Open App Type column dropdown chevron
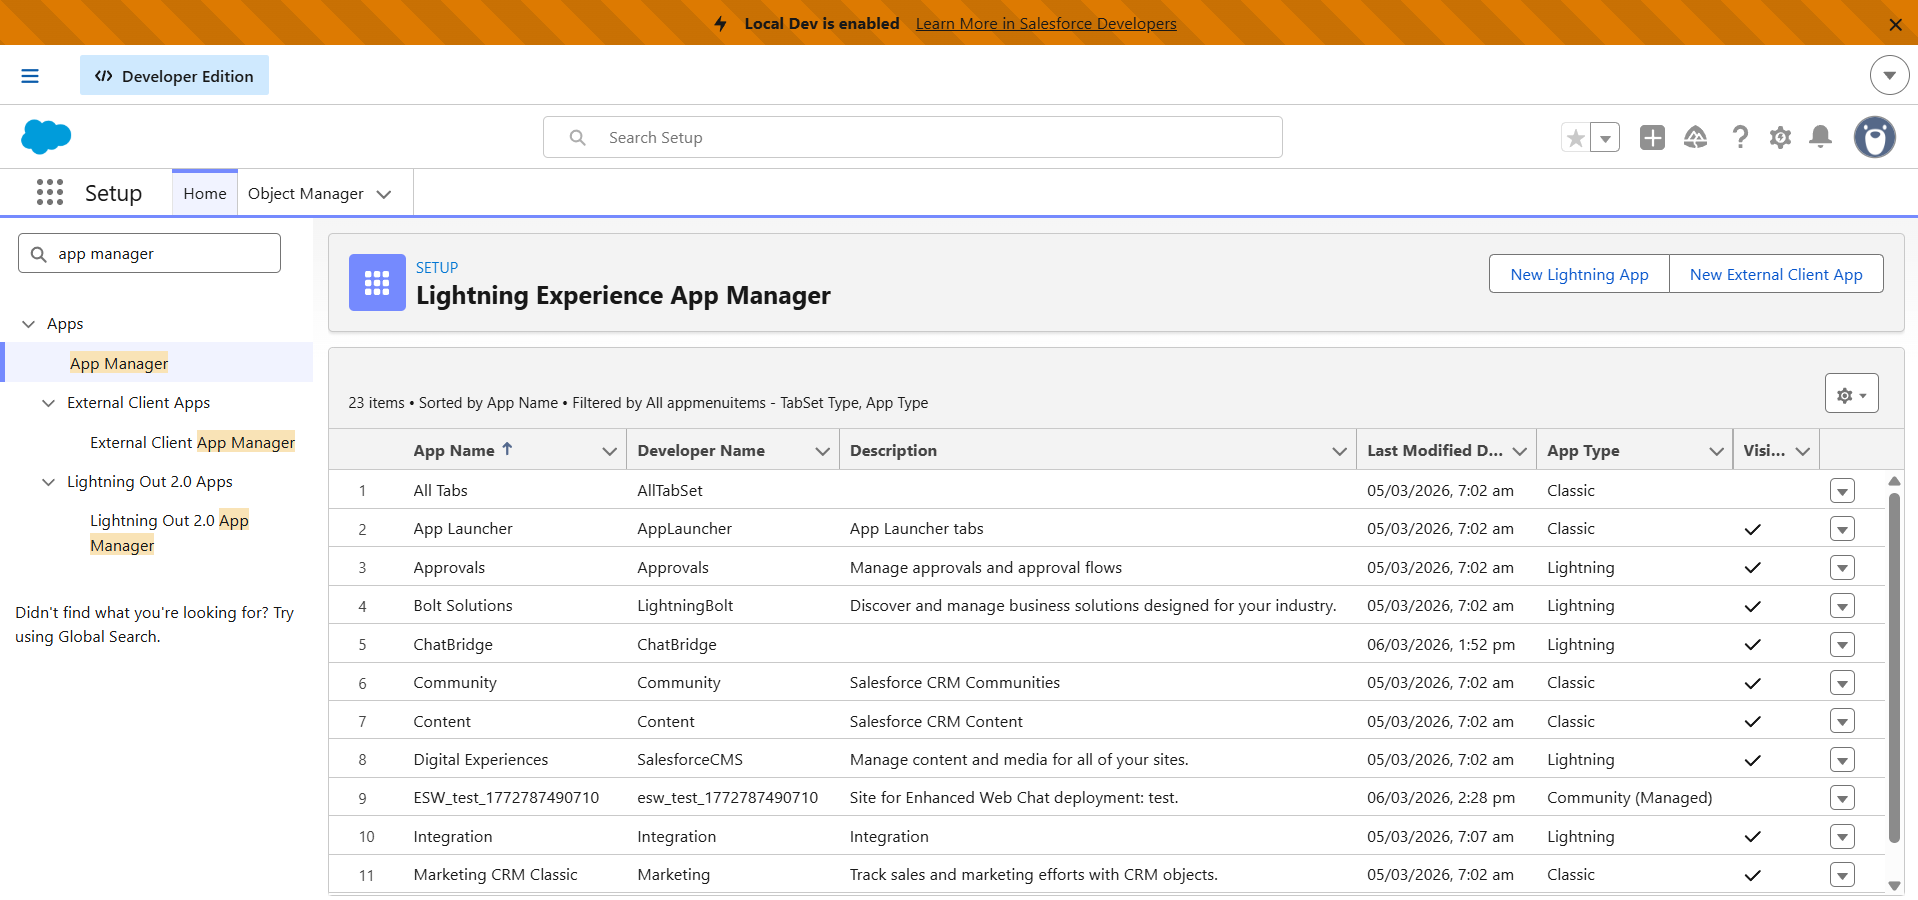This screenshot has width=1918, height=900. pos(1716,451)
